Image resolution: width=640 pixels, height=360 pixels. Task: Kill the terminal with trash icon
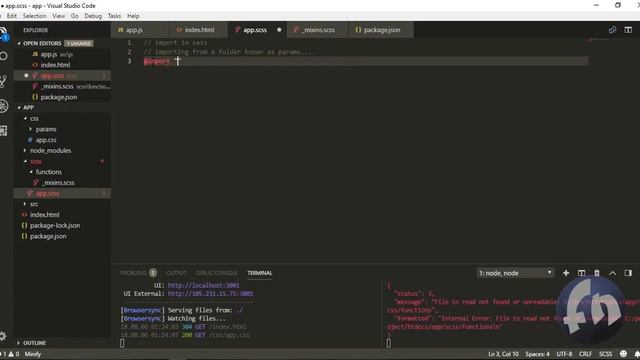tap(597, 273)
